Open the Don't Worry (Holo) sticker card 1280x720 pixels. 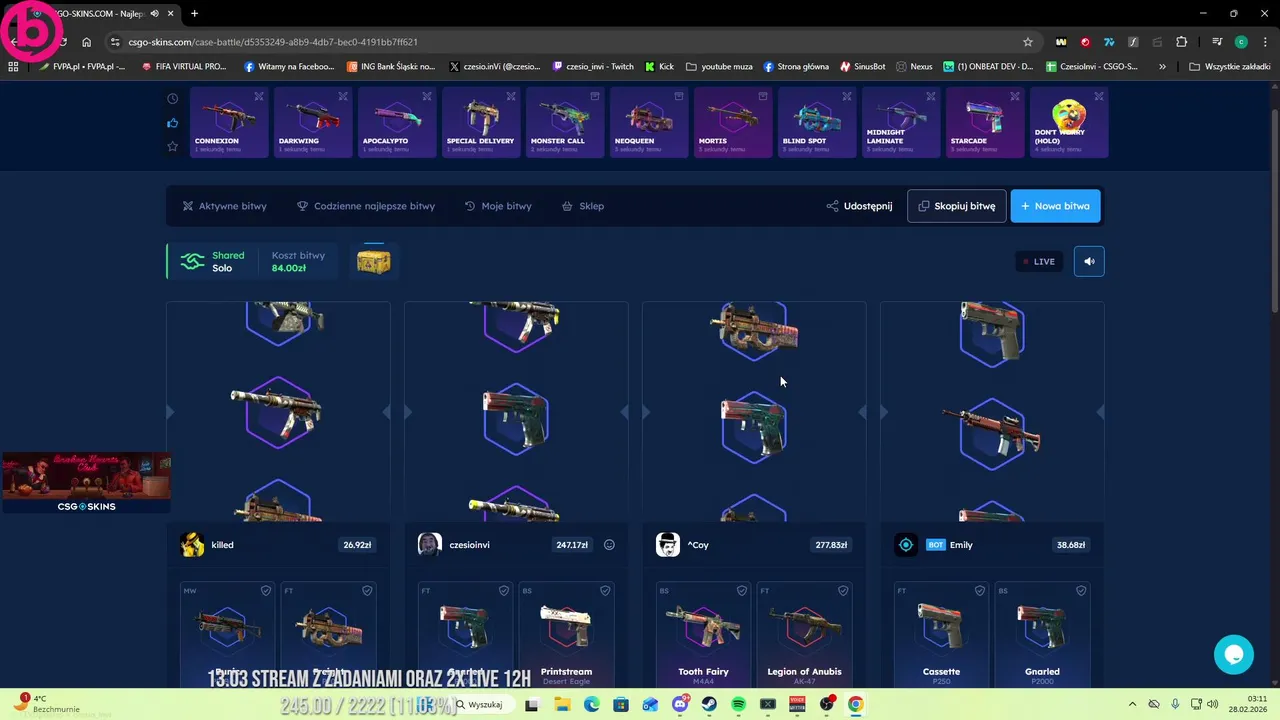(x=1069, y=122)
